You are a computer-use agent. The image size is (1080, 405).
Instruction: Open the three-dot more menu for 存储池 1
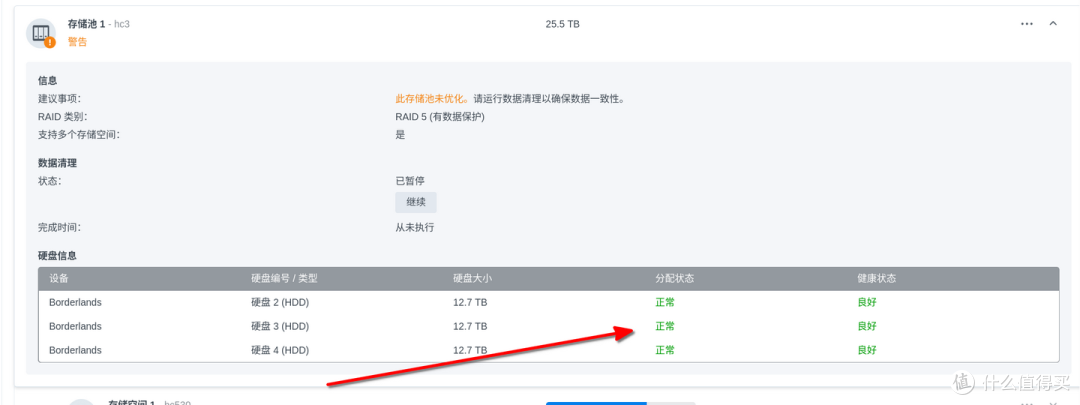(1026, 24)
